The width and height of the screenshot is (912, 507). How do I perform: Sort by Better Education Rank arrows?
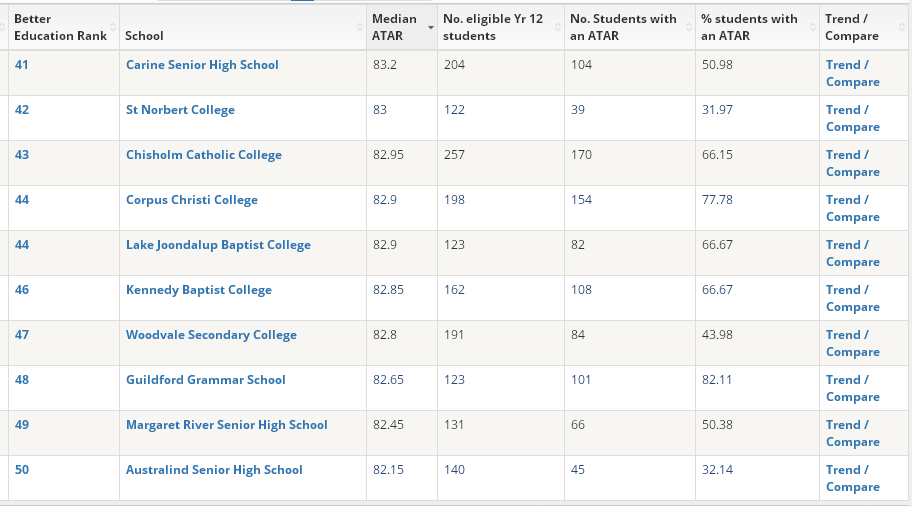[x=113, y=27]
